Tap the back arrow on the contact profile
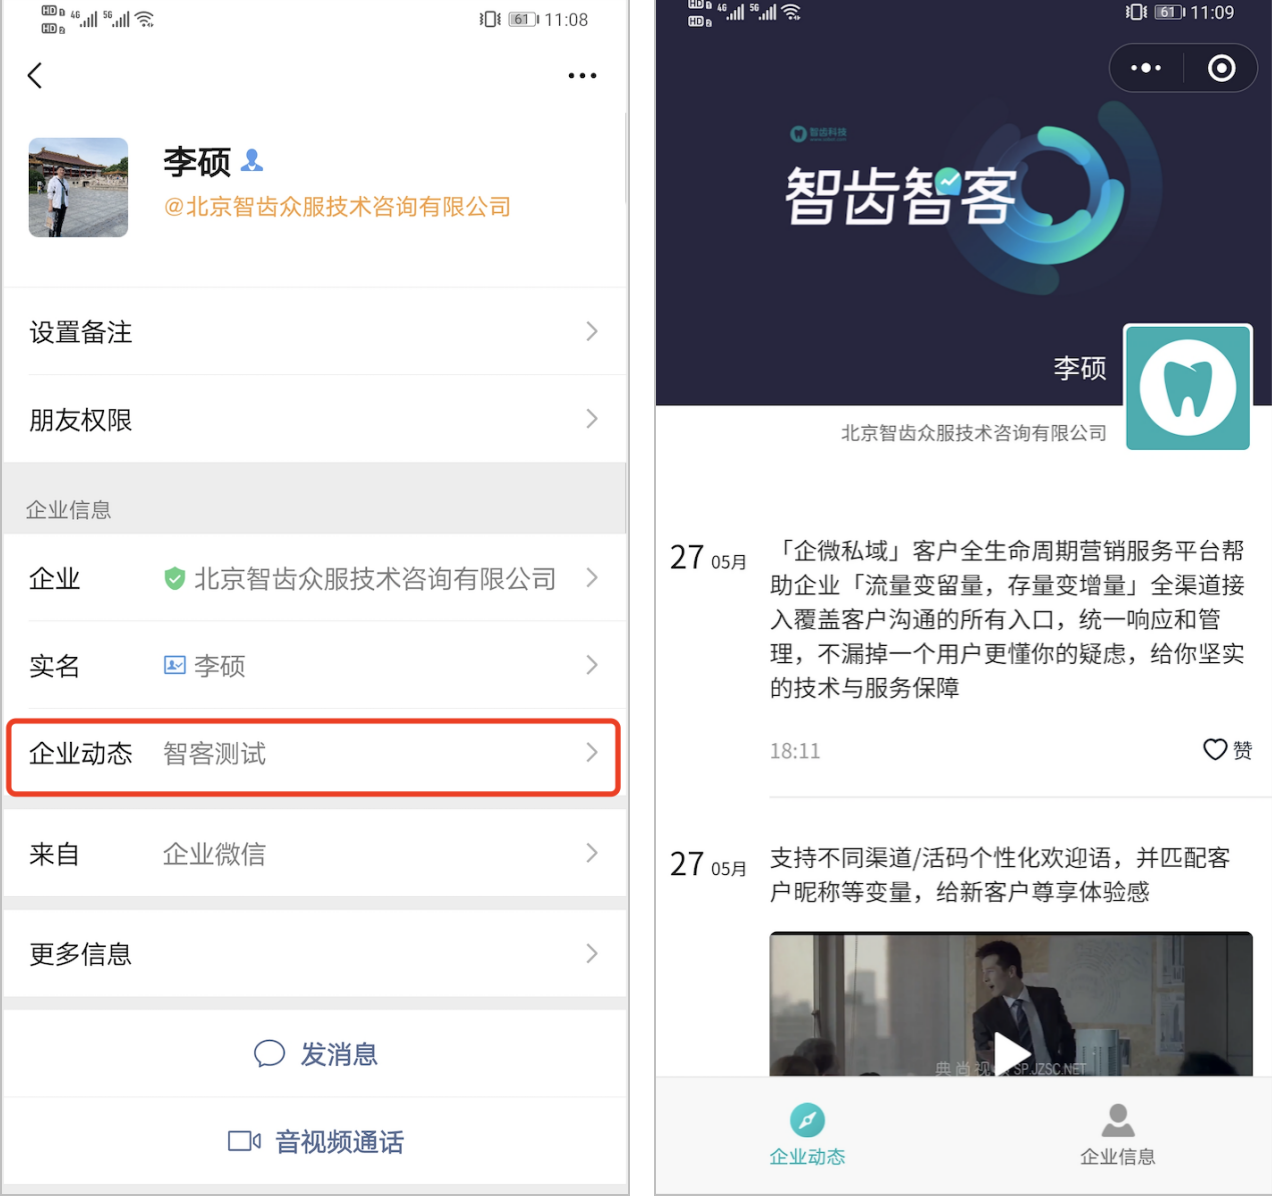This screenshot has width=1272, height=1196. tap(35, 75)
